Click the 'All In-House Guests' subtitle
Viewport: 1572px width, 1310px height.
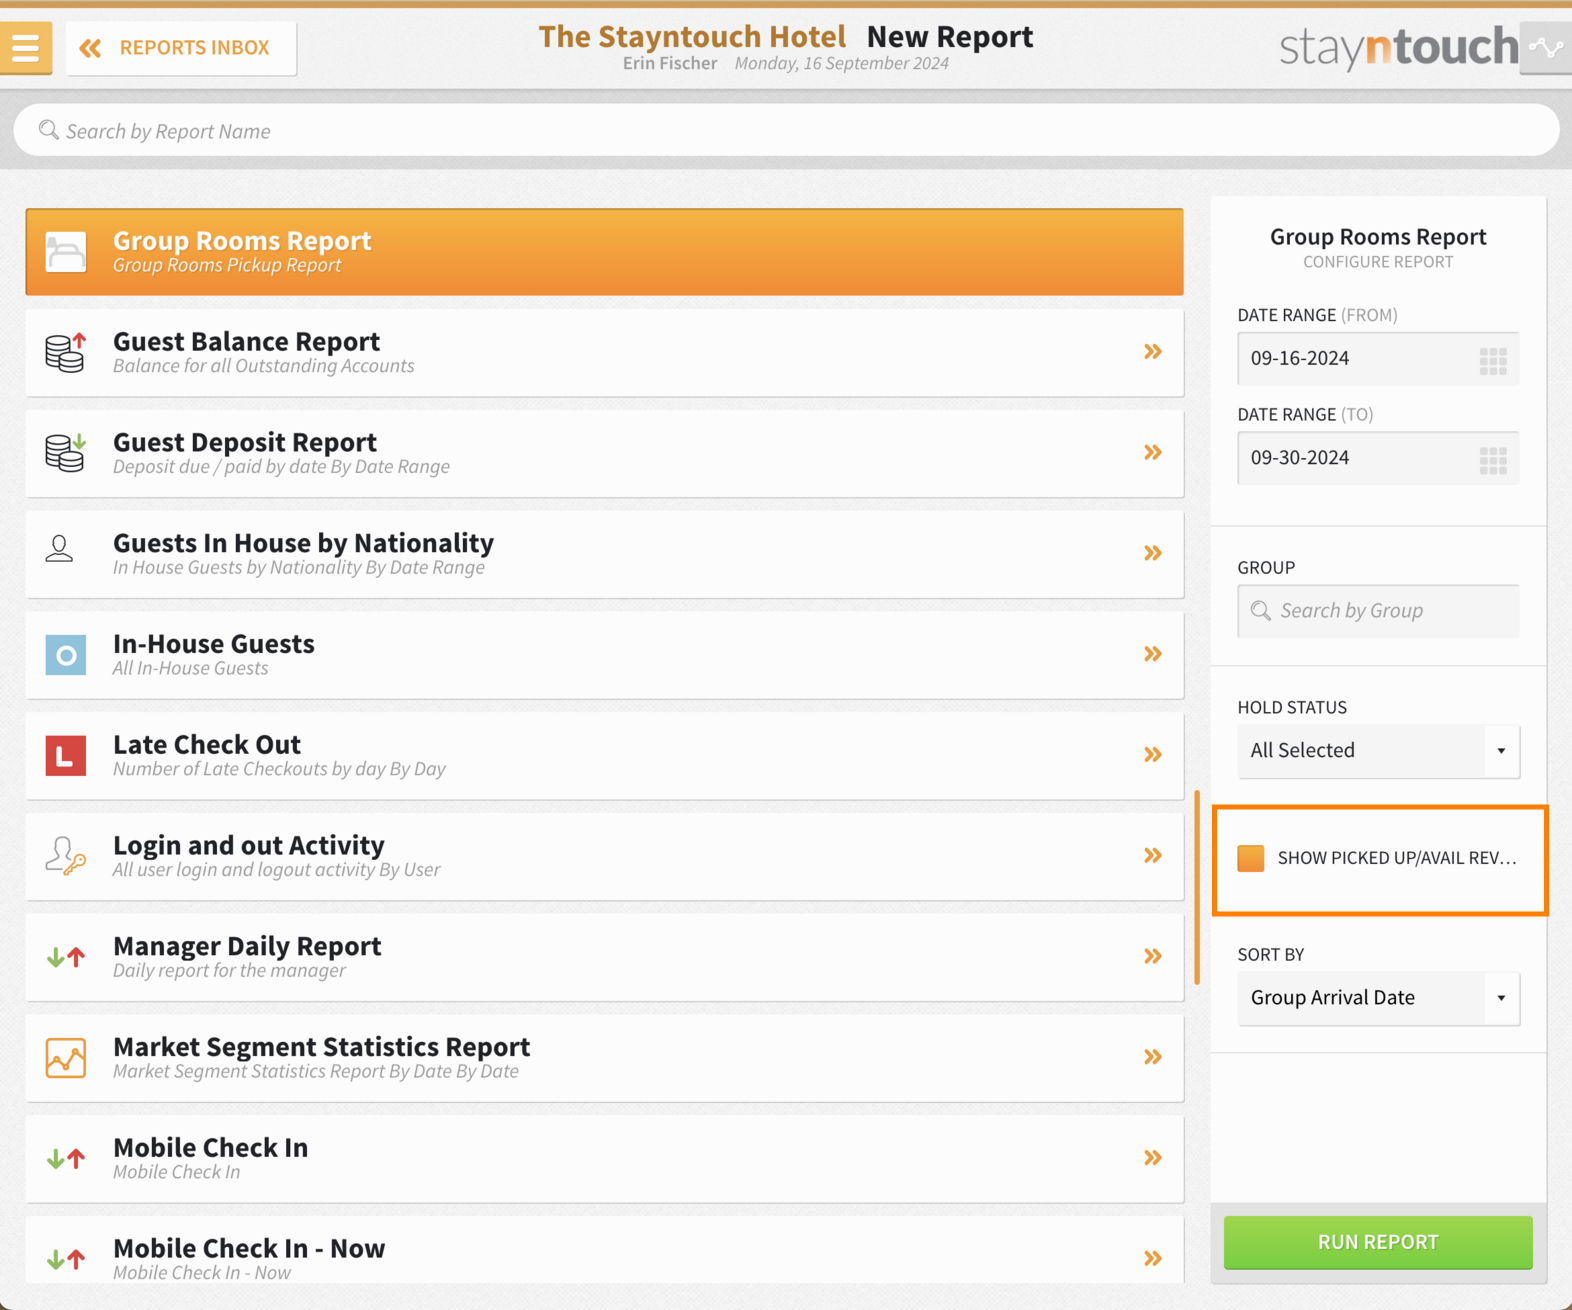190,668
